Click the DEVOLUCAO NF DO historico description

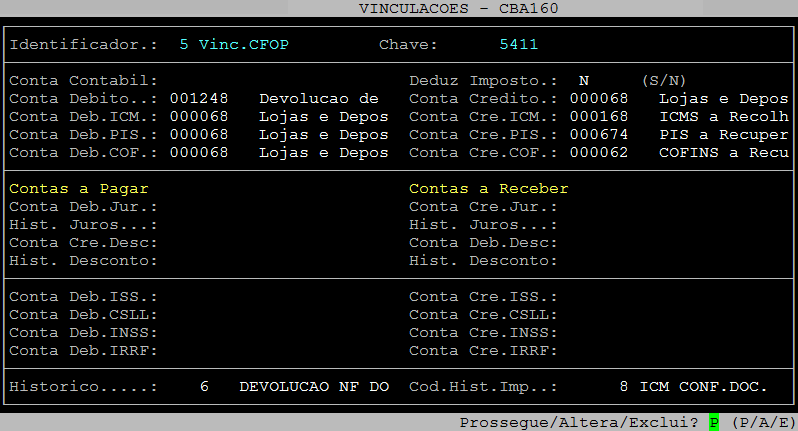tap(314, 386)
